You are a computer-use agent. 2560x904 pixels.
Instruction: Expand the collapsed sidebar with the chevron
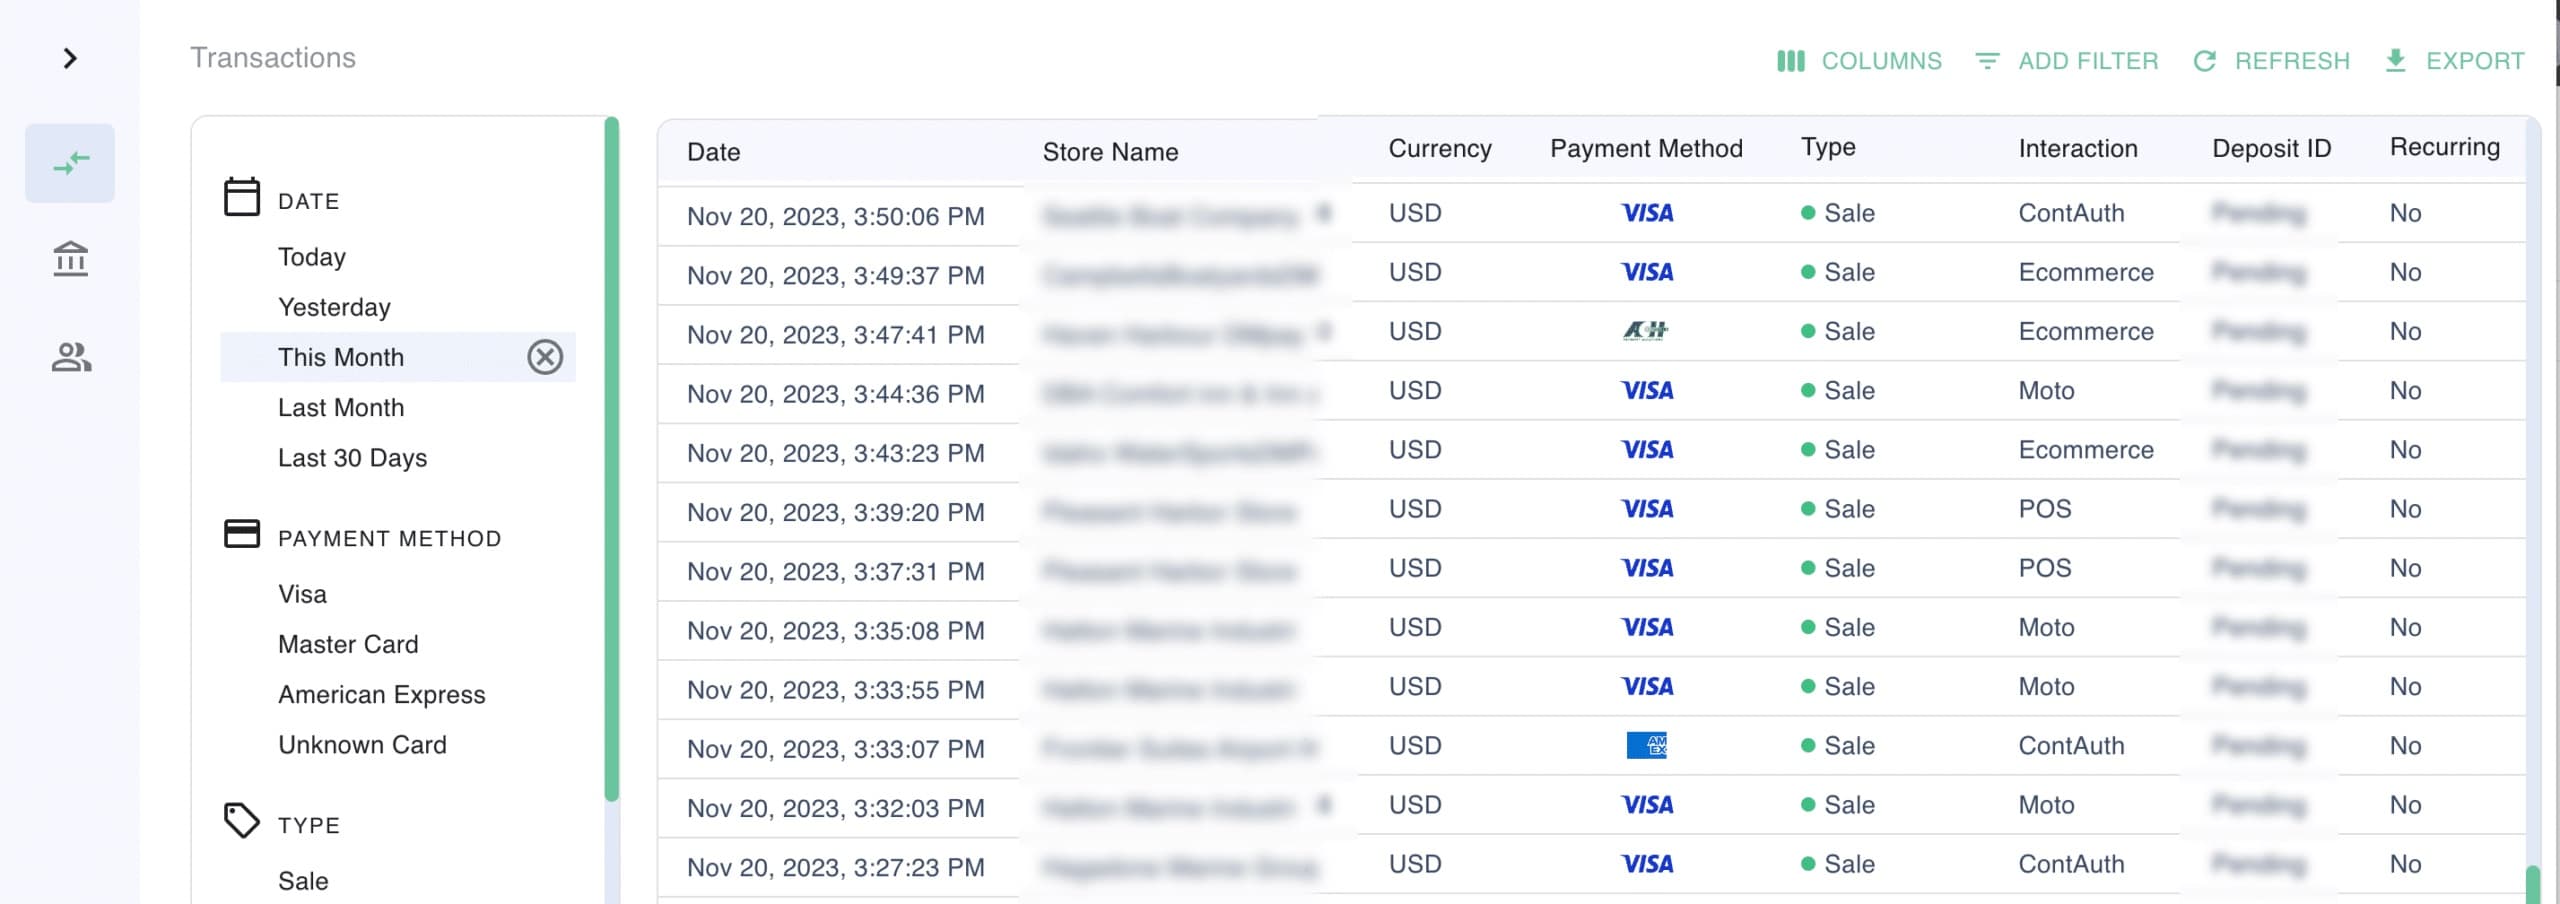point(70,59)
